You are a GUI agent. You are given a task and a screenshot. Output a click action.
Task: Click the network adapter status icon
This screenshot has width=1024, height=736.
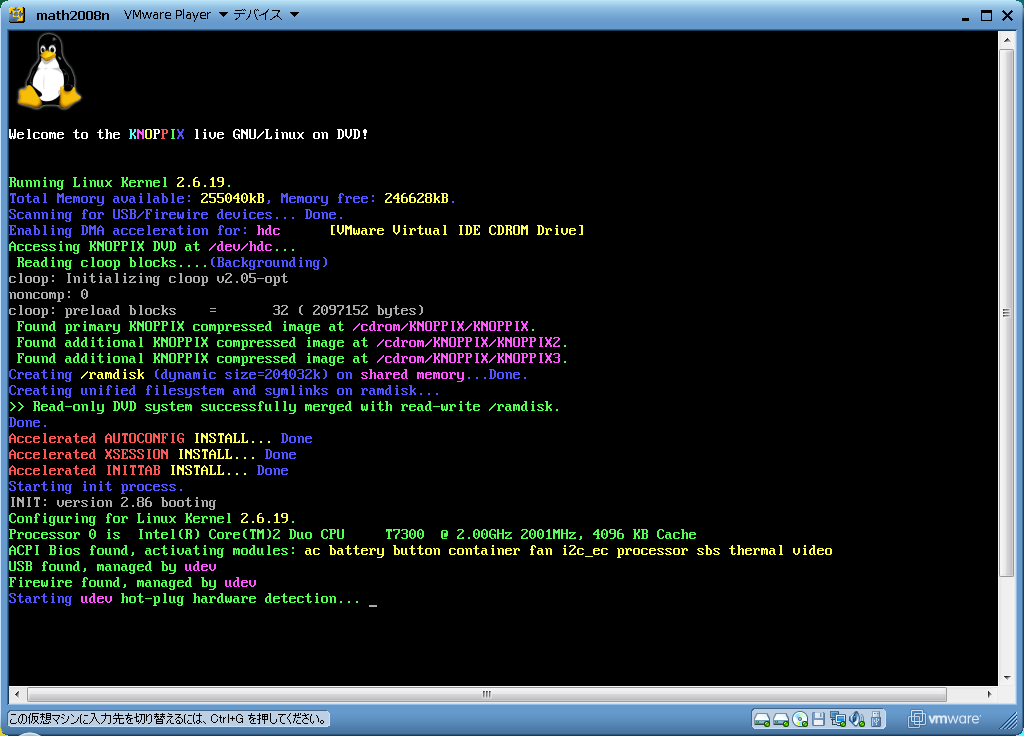tap(838, 720)
